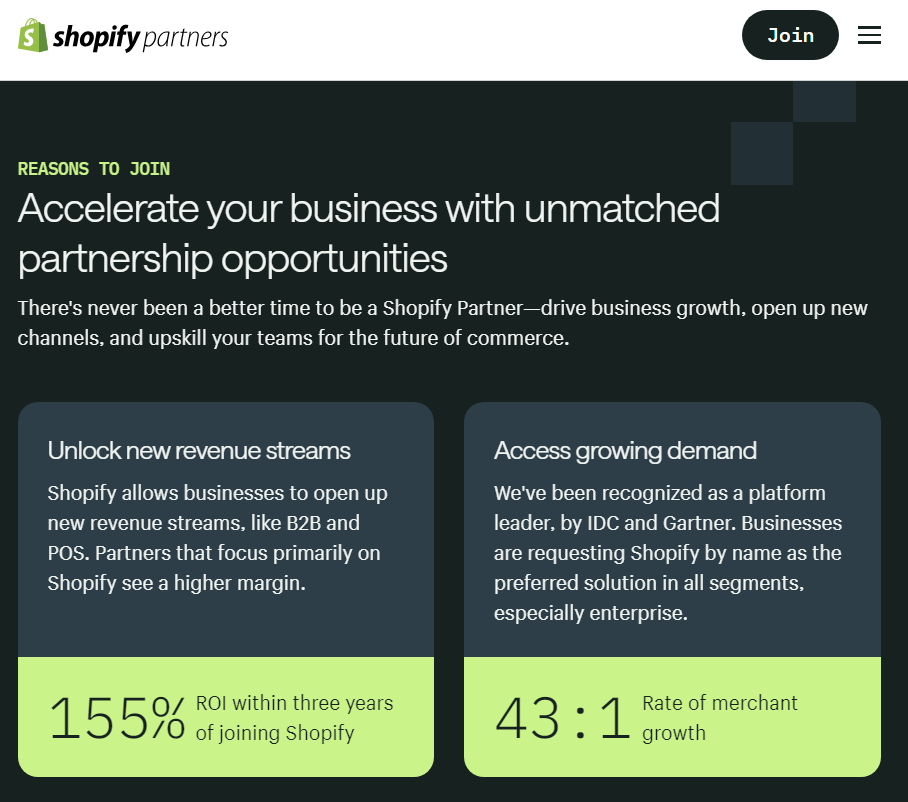Open the hamburger navigation menu

point(869,35)
